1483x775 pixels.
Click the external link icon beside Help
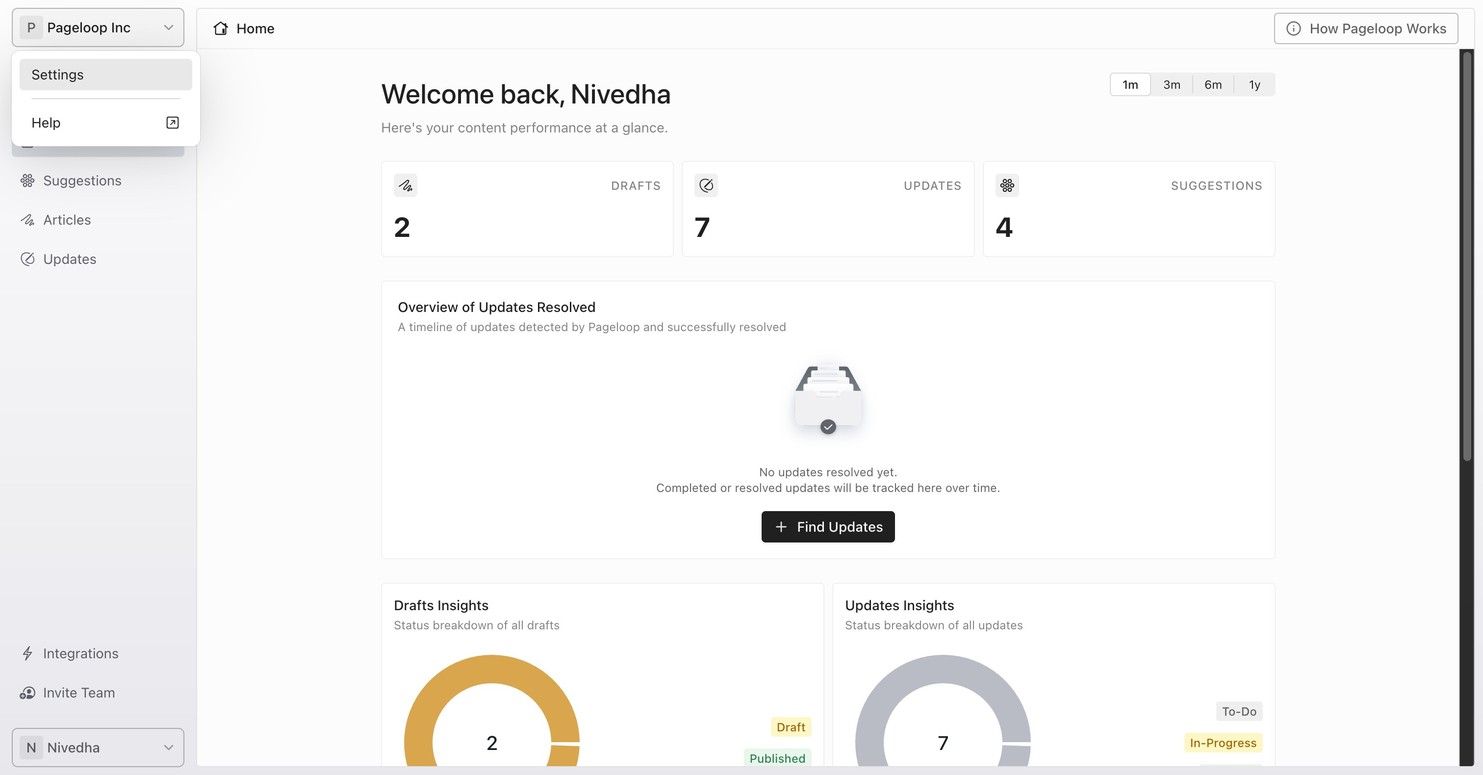(172, 123)
